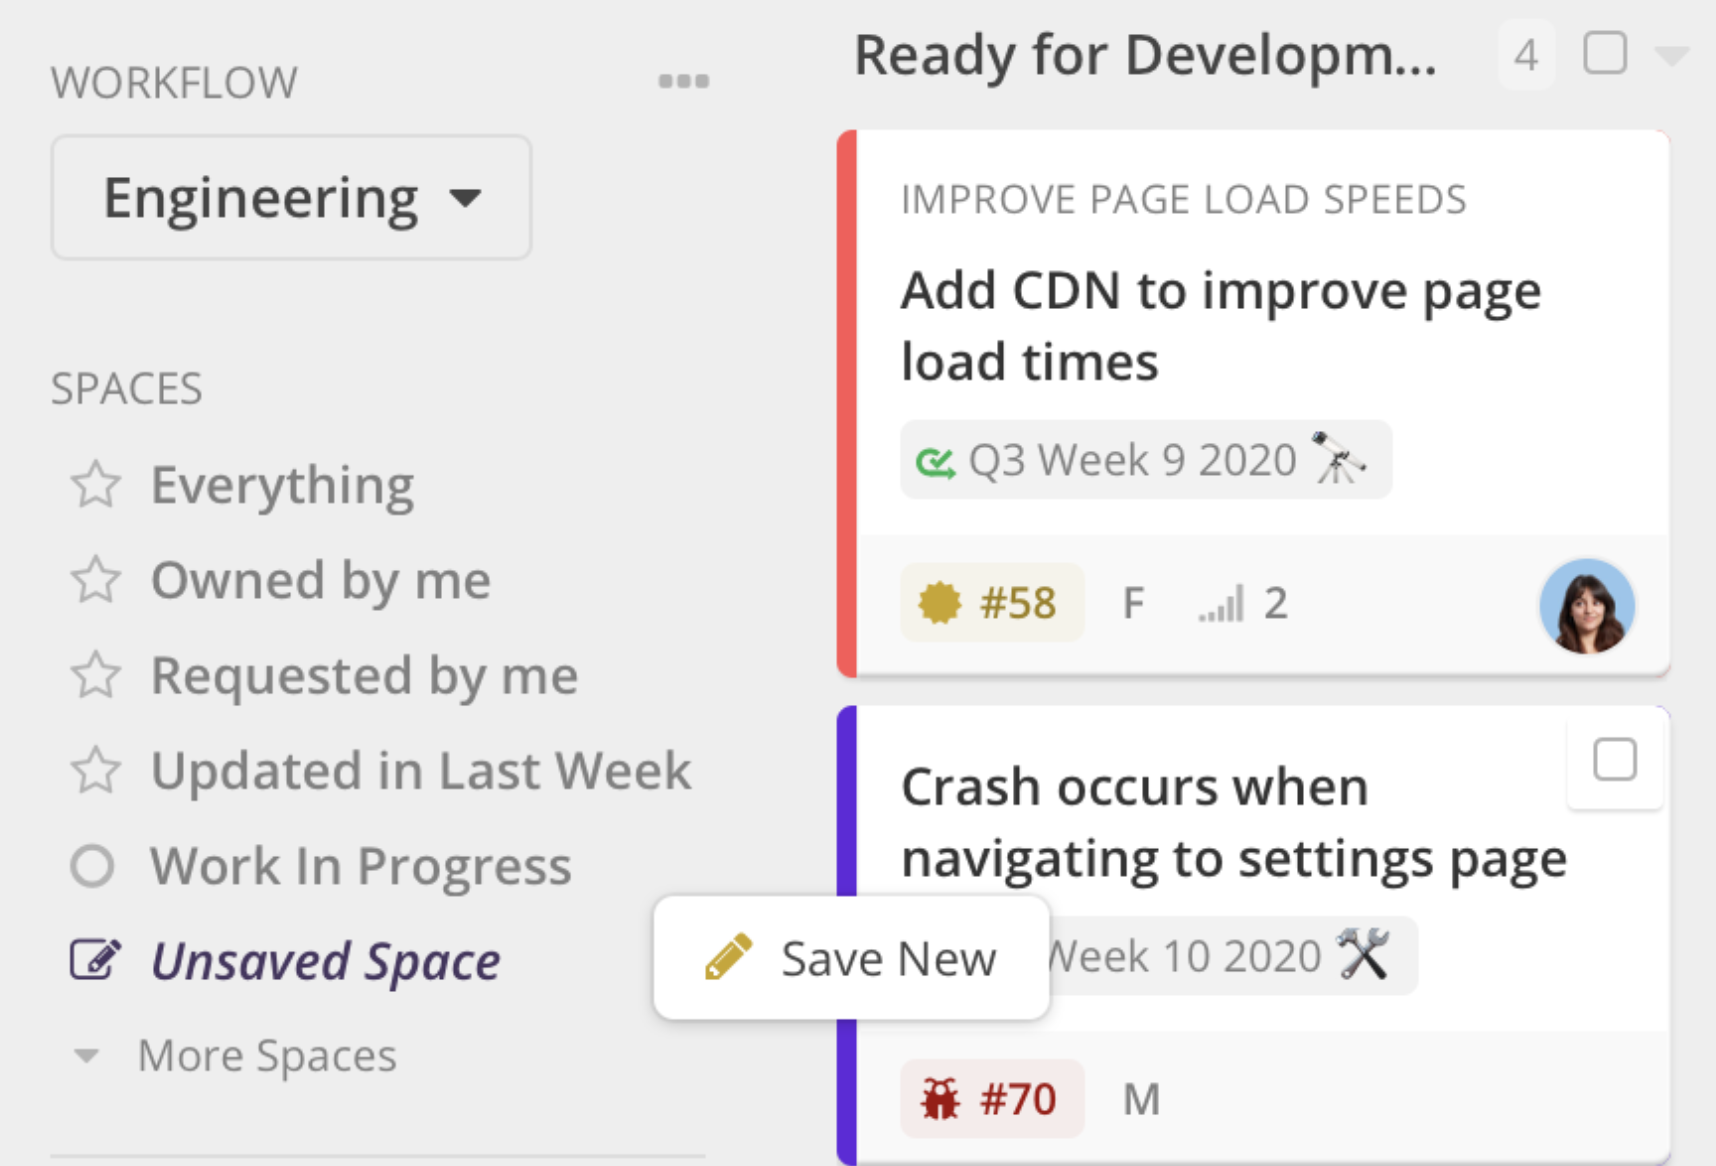Open the owner avatar on the CDN card

[1587, 606]
